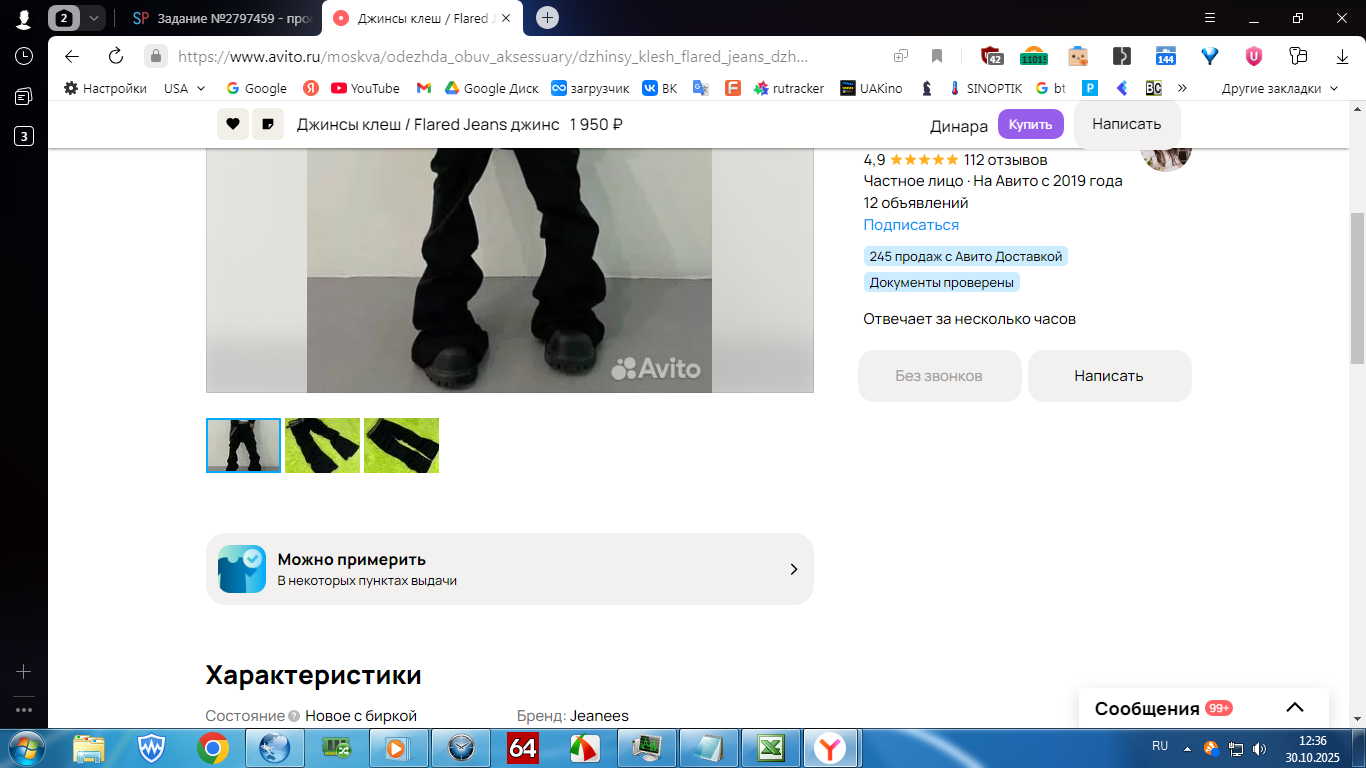The width and height of the screenshot is (1366, 768).
Task: Open the загрузчик bookmark
Action: click(590, 88)
